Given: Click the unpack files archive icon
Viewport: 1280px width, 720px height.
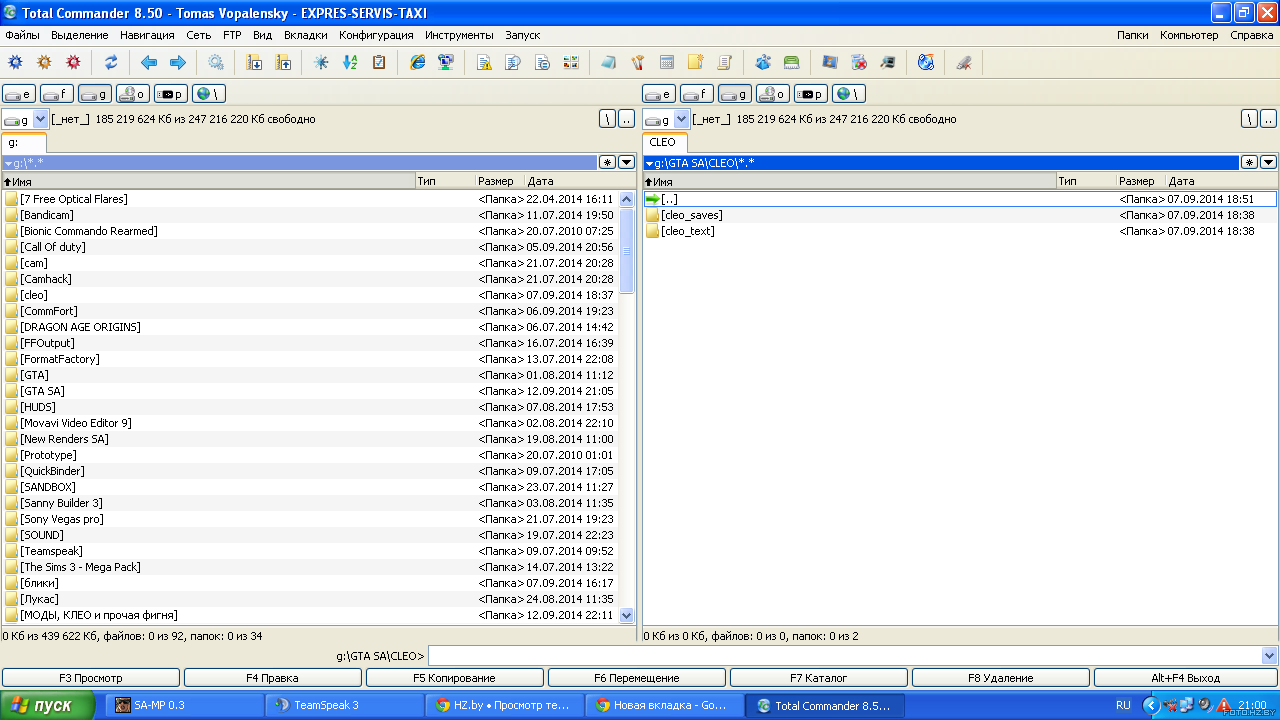Looking at the screenshot, I should [283, 62].
